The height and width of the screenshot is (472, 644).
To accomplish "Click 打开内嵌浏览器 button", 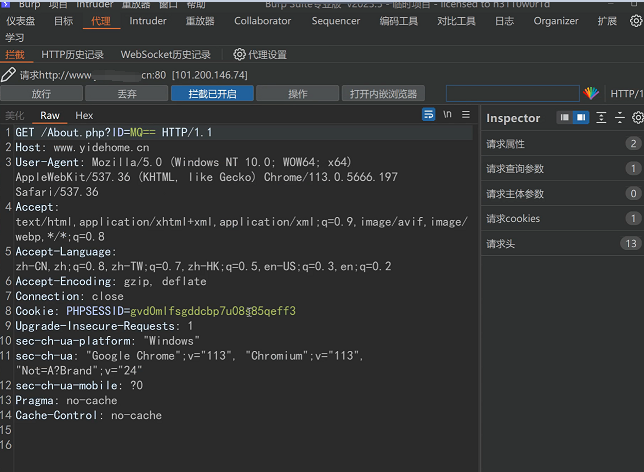I will tap(383, 94).
